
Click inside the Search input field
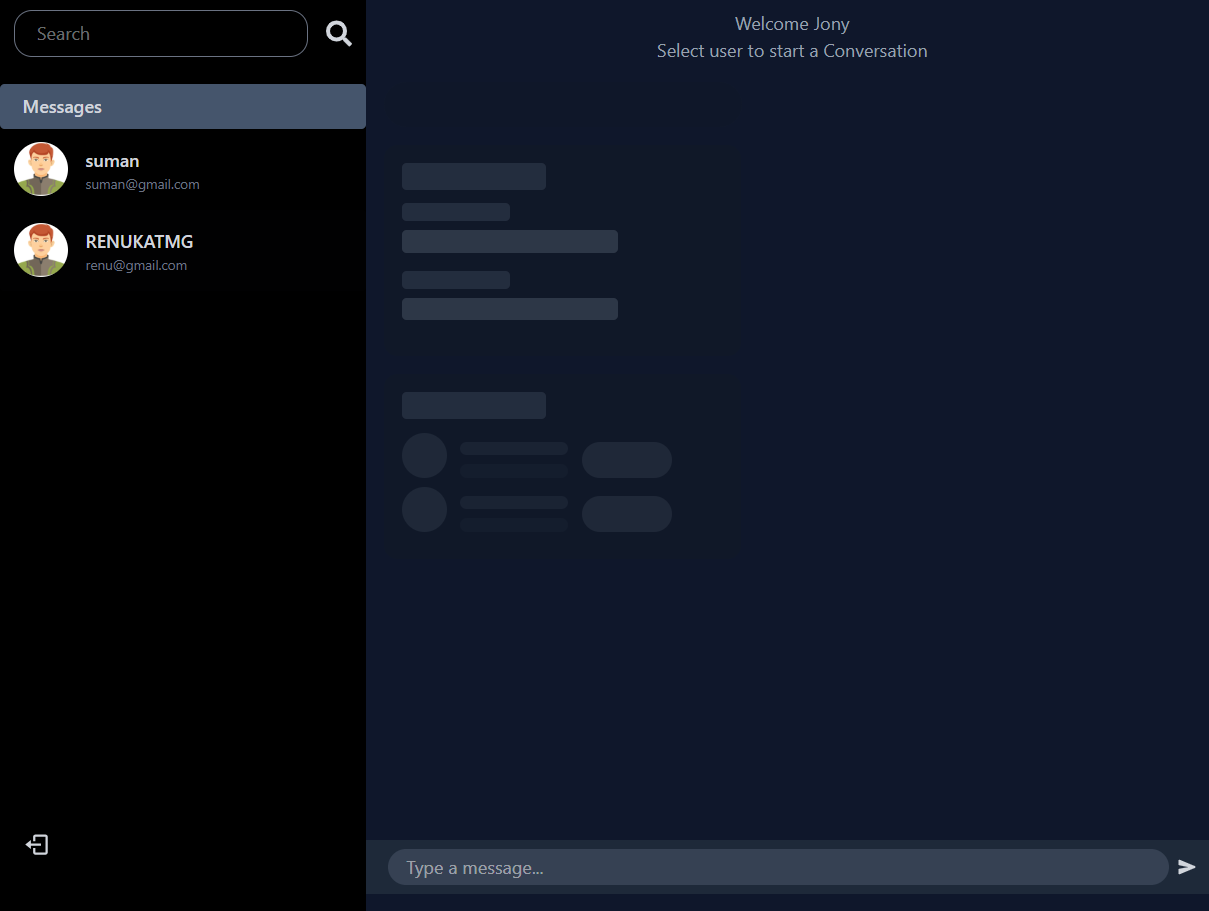click(x=160, y=33)
